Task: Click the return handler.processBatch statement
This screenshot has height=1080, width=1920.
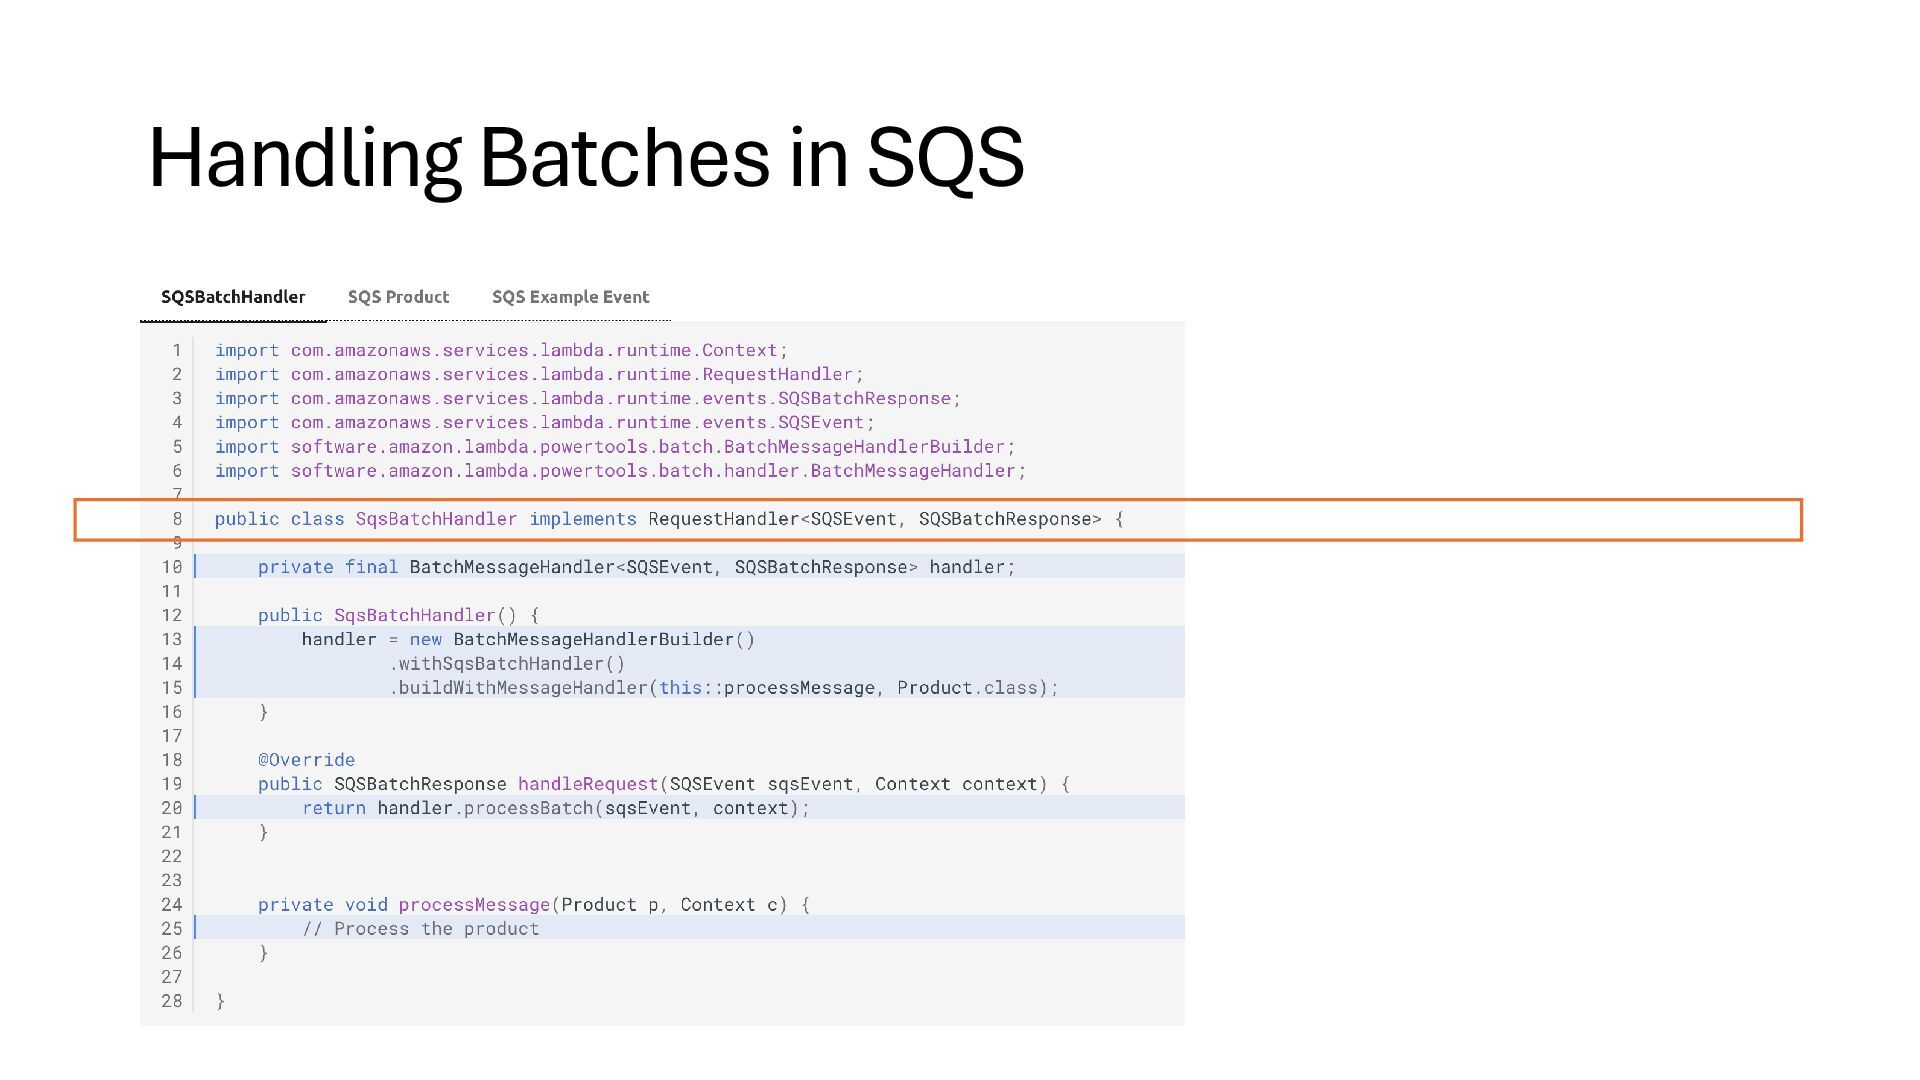Action: [556, 808]
